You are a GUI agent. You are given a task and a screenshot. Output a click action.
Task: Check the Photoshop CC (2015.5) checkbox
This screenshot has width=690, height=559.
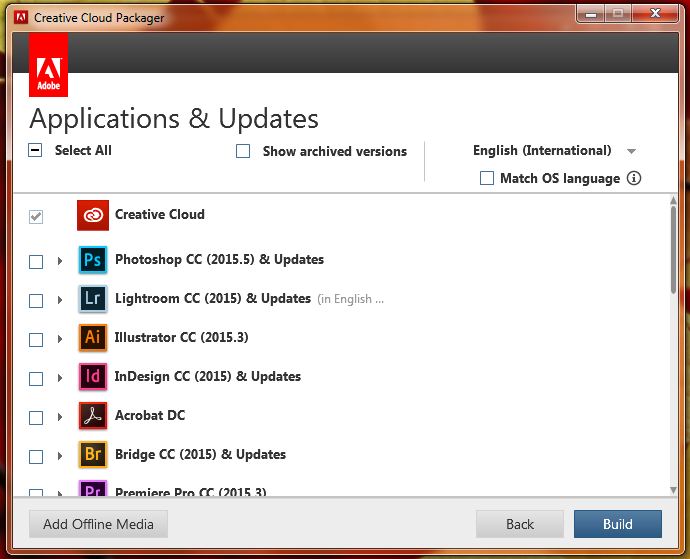36,261
